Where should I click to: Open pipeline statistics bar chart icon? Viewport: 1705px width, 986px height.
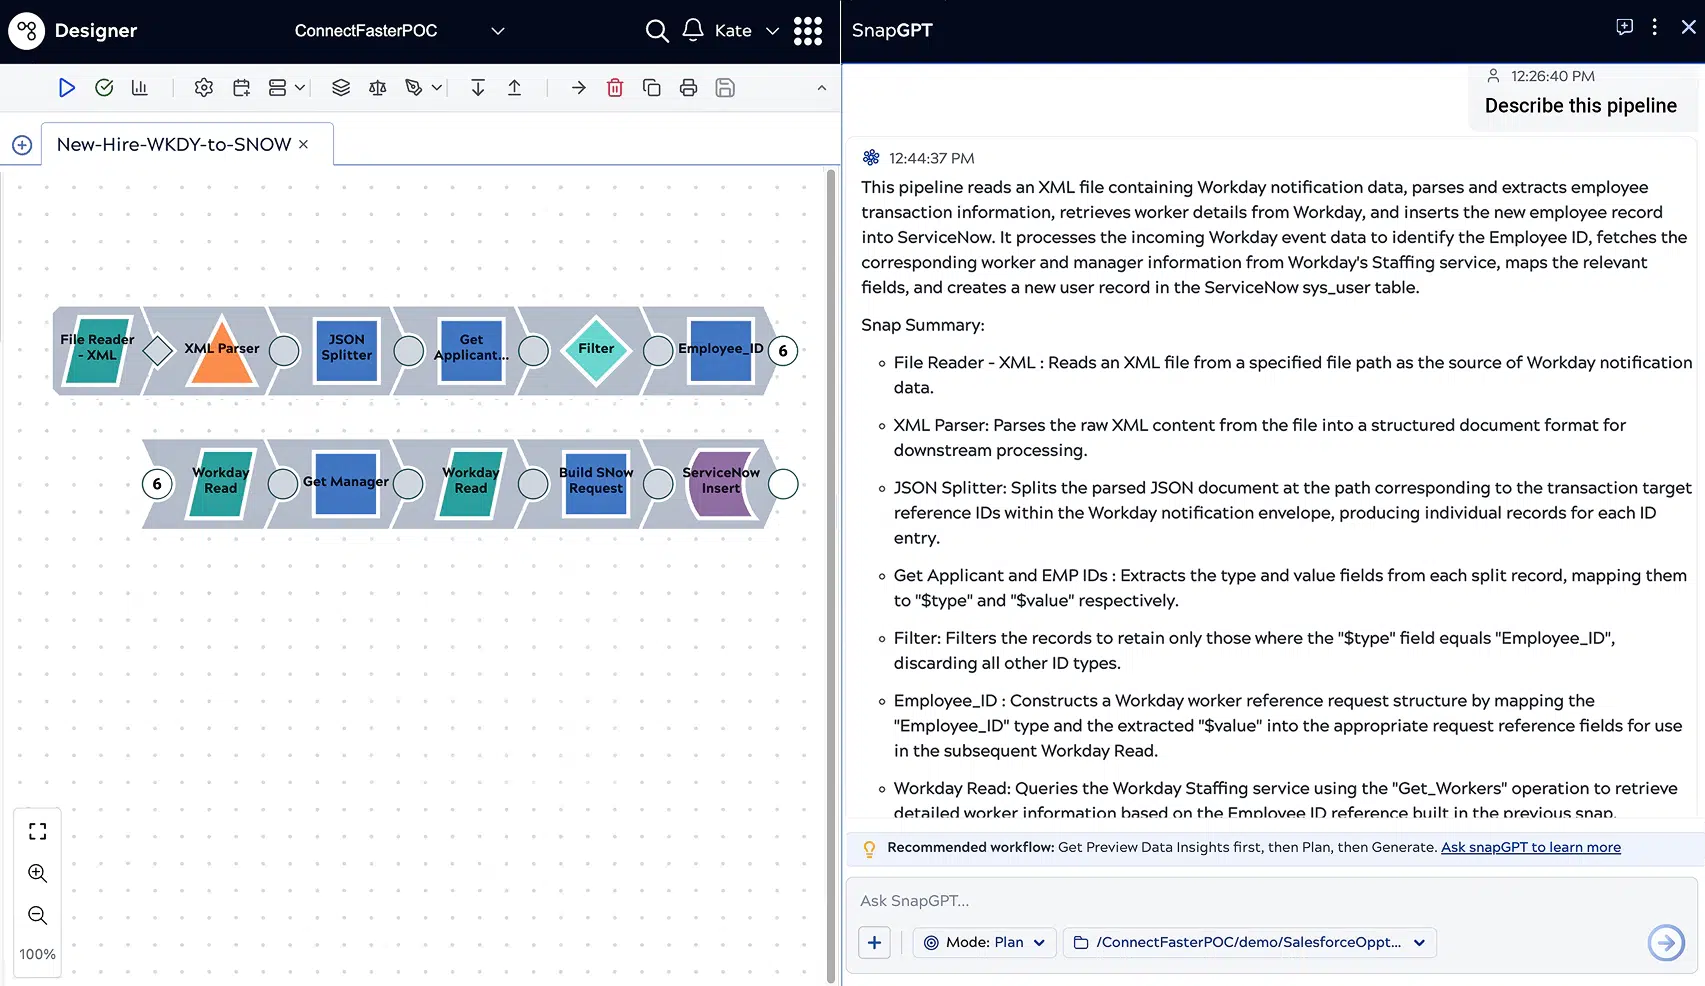pos(140,88)
